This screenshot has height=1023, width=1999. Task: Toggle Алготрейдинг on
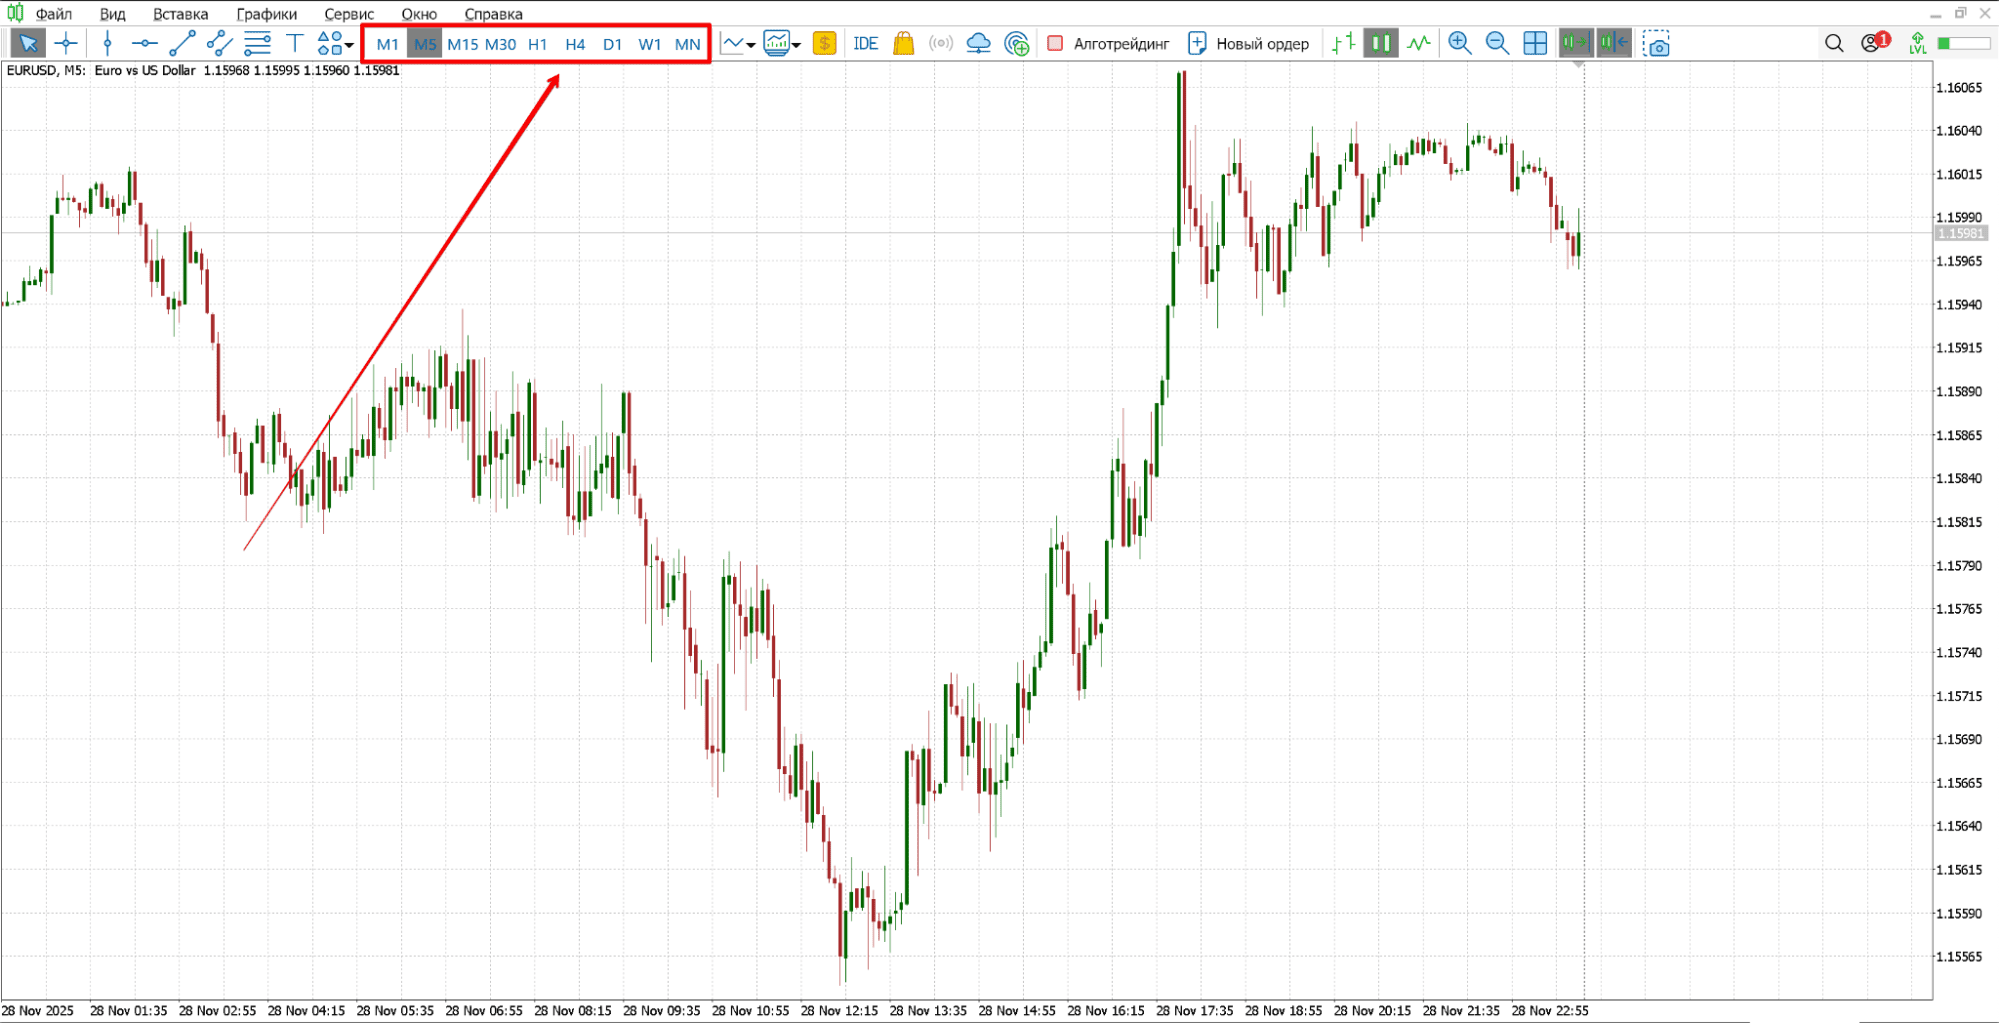click(x=1108, y=43)
